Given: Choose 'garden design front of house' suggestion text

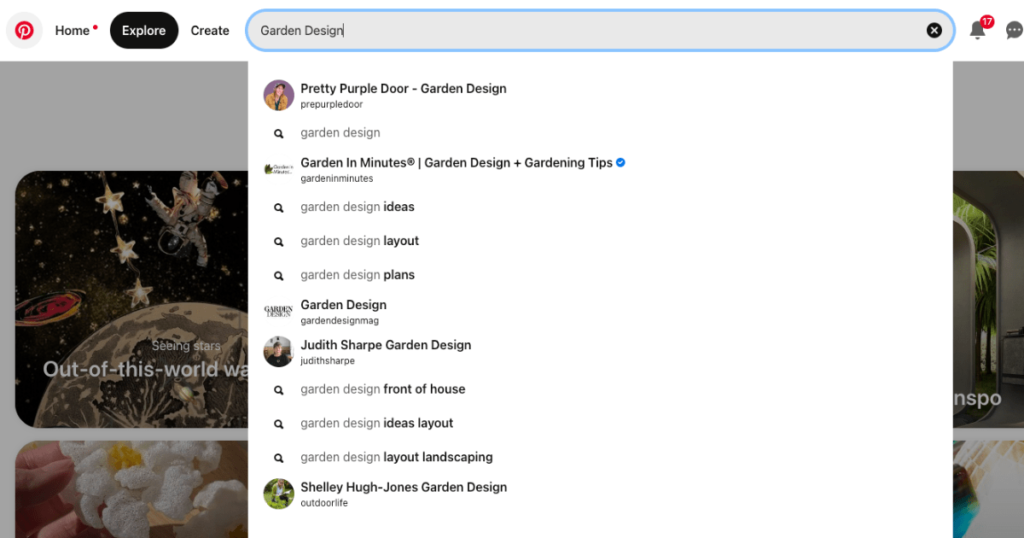Looking at the screenshot, I should click(383, 389).
